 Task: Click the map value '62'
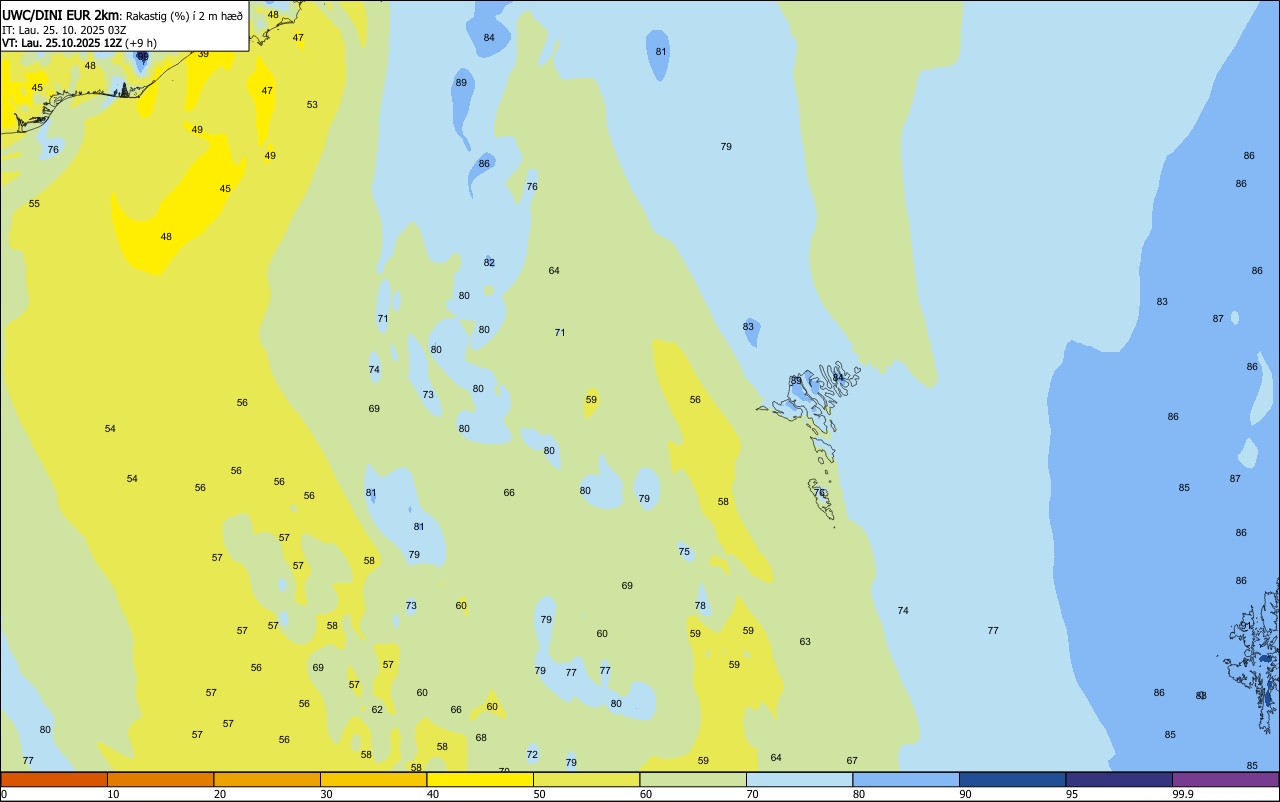(x=377, y=710)
